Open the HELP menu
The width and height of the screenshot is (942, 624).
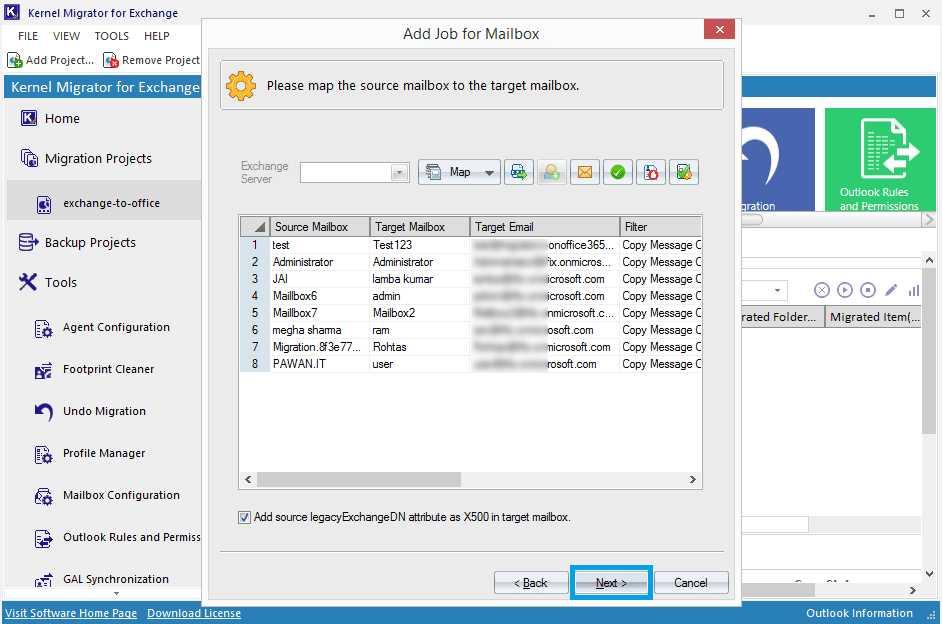(x=156, y=36)
